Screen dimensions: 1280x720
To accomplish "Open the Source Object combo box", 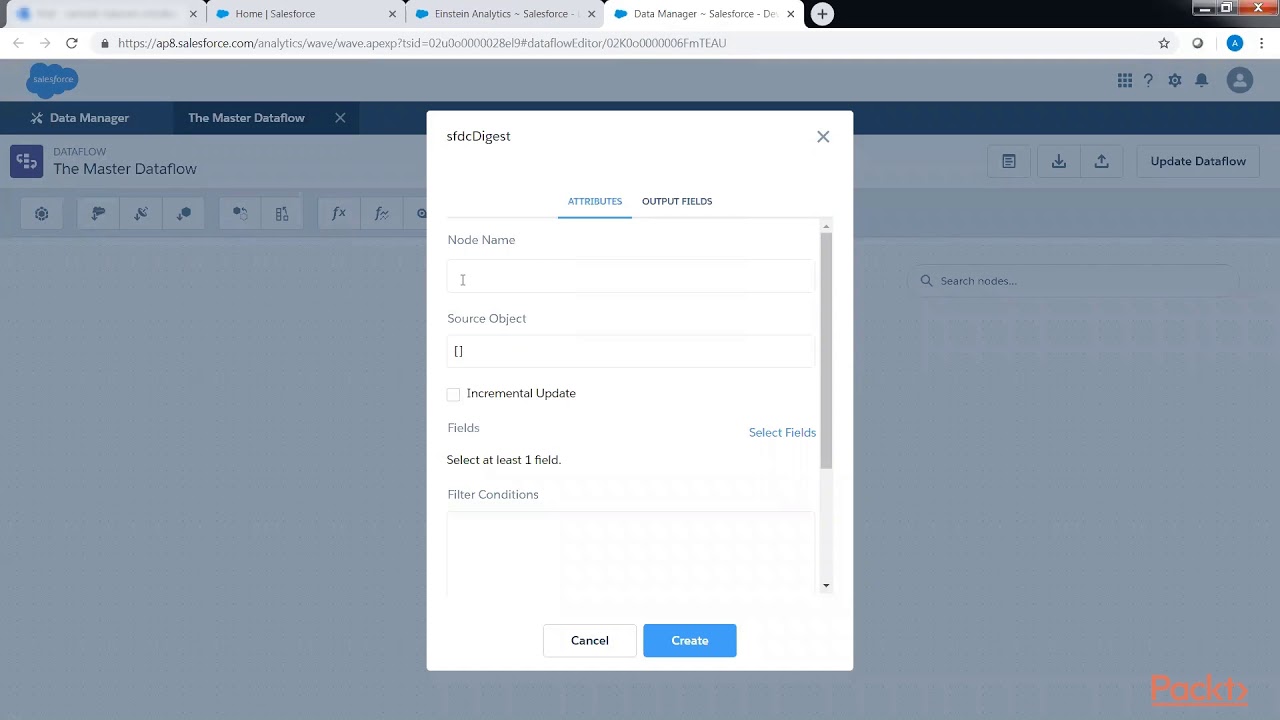I will coord(631,351).
